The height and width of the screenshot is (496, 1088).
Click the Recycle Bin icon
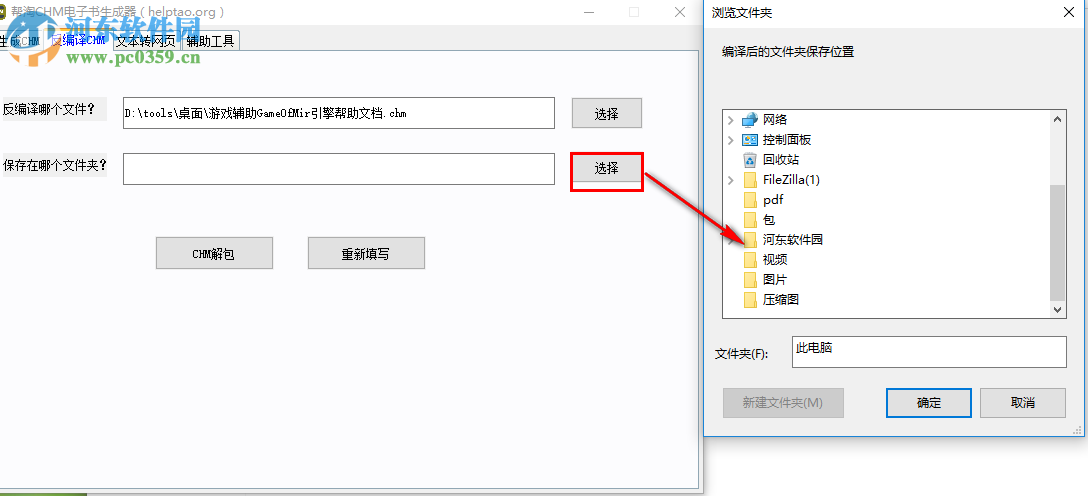[x=749, y=160]
